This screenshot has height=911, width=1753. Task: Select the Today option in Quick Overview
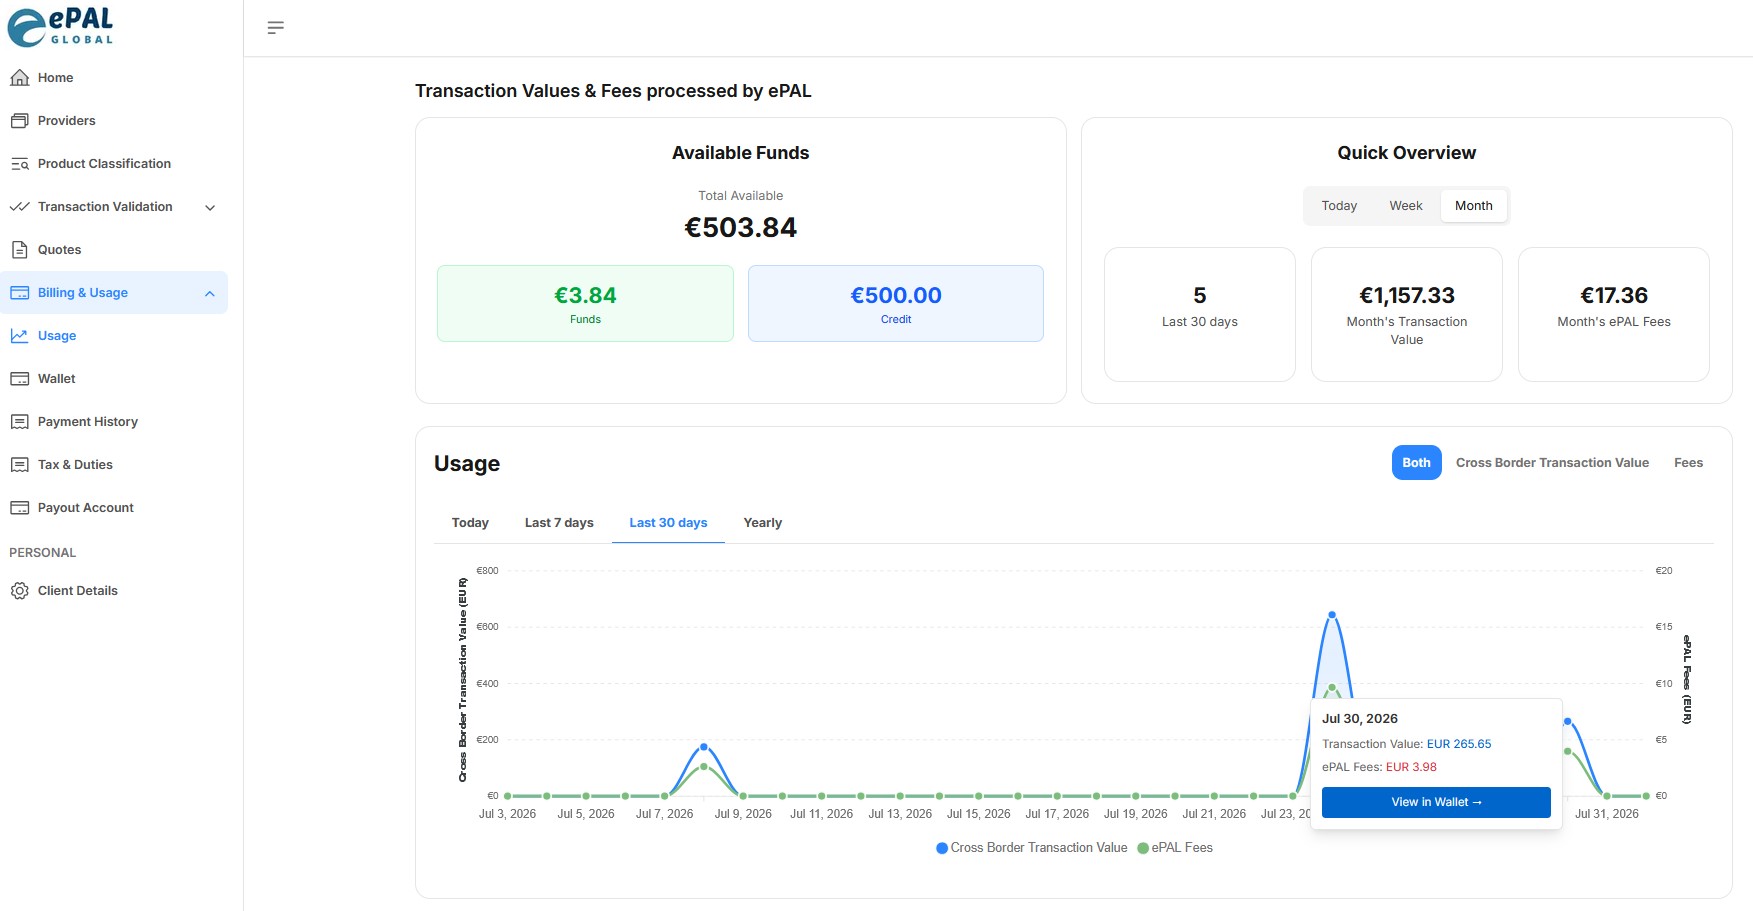click(x=1339, y=206)
